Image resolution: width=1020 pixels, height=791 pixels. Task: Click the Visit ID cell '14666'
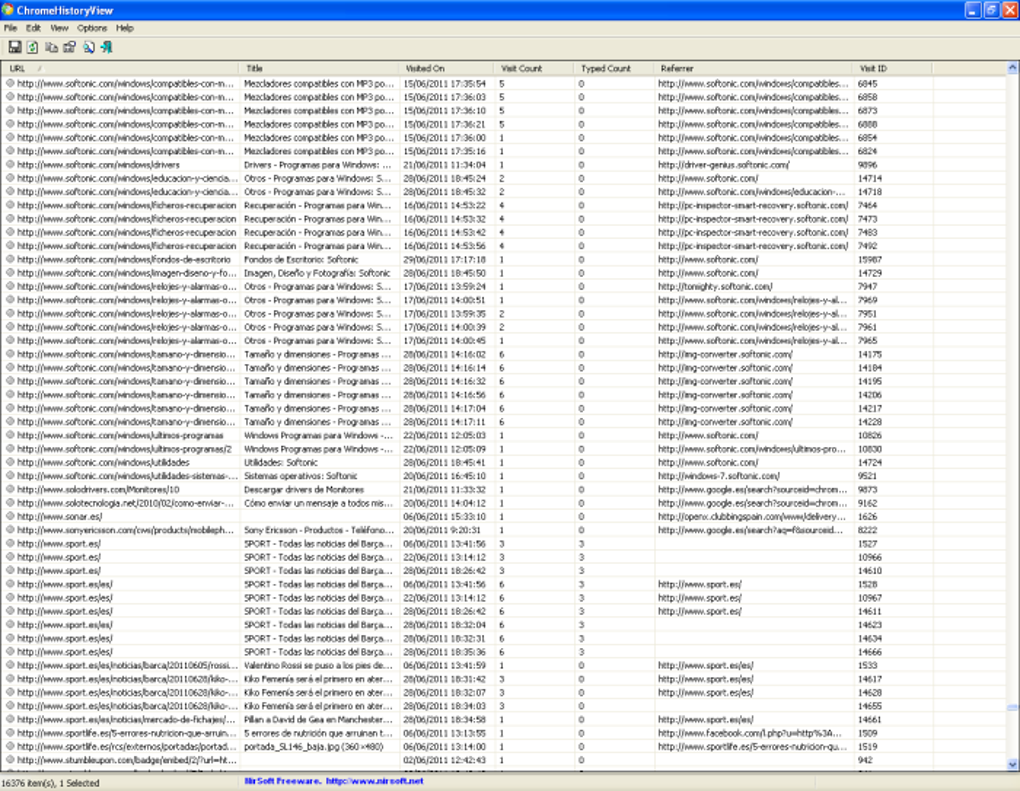tap(870, 652)
